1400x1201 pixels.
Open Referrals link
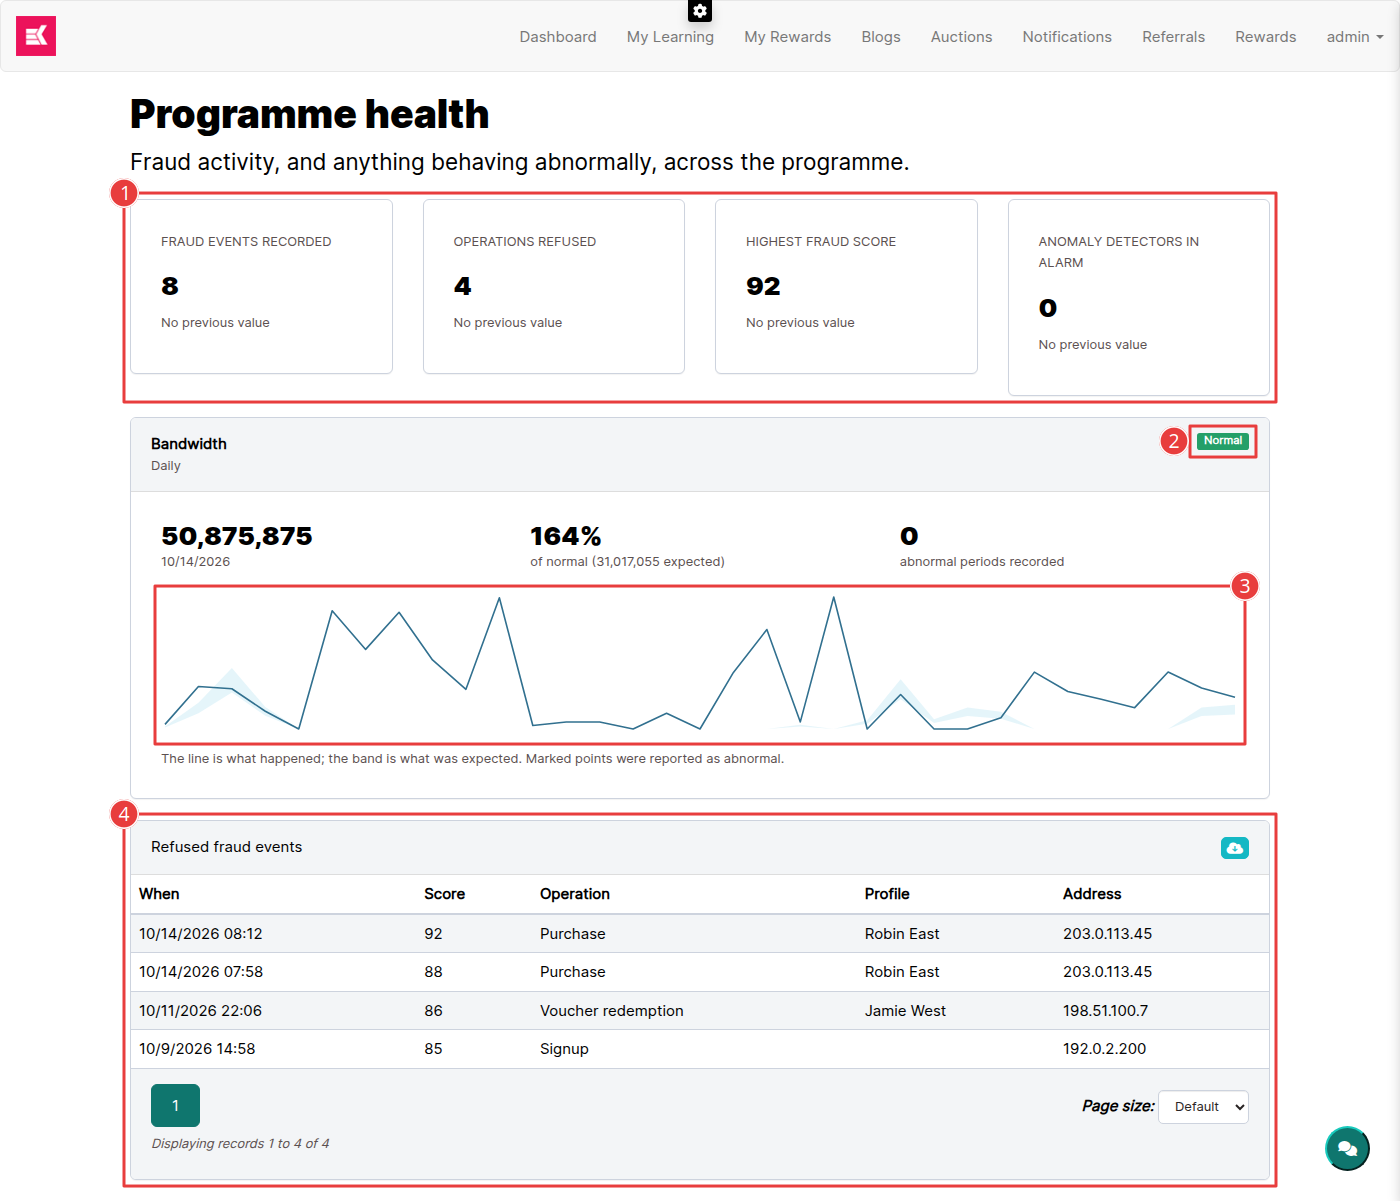pyautogui.click(x=1174, y=37)
